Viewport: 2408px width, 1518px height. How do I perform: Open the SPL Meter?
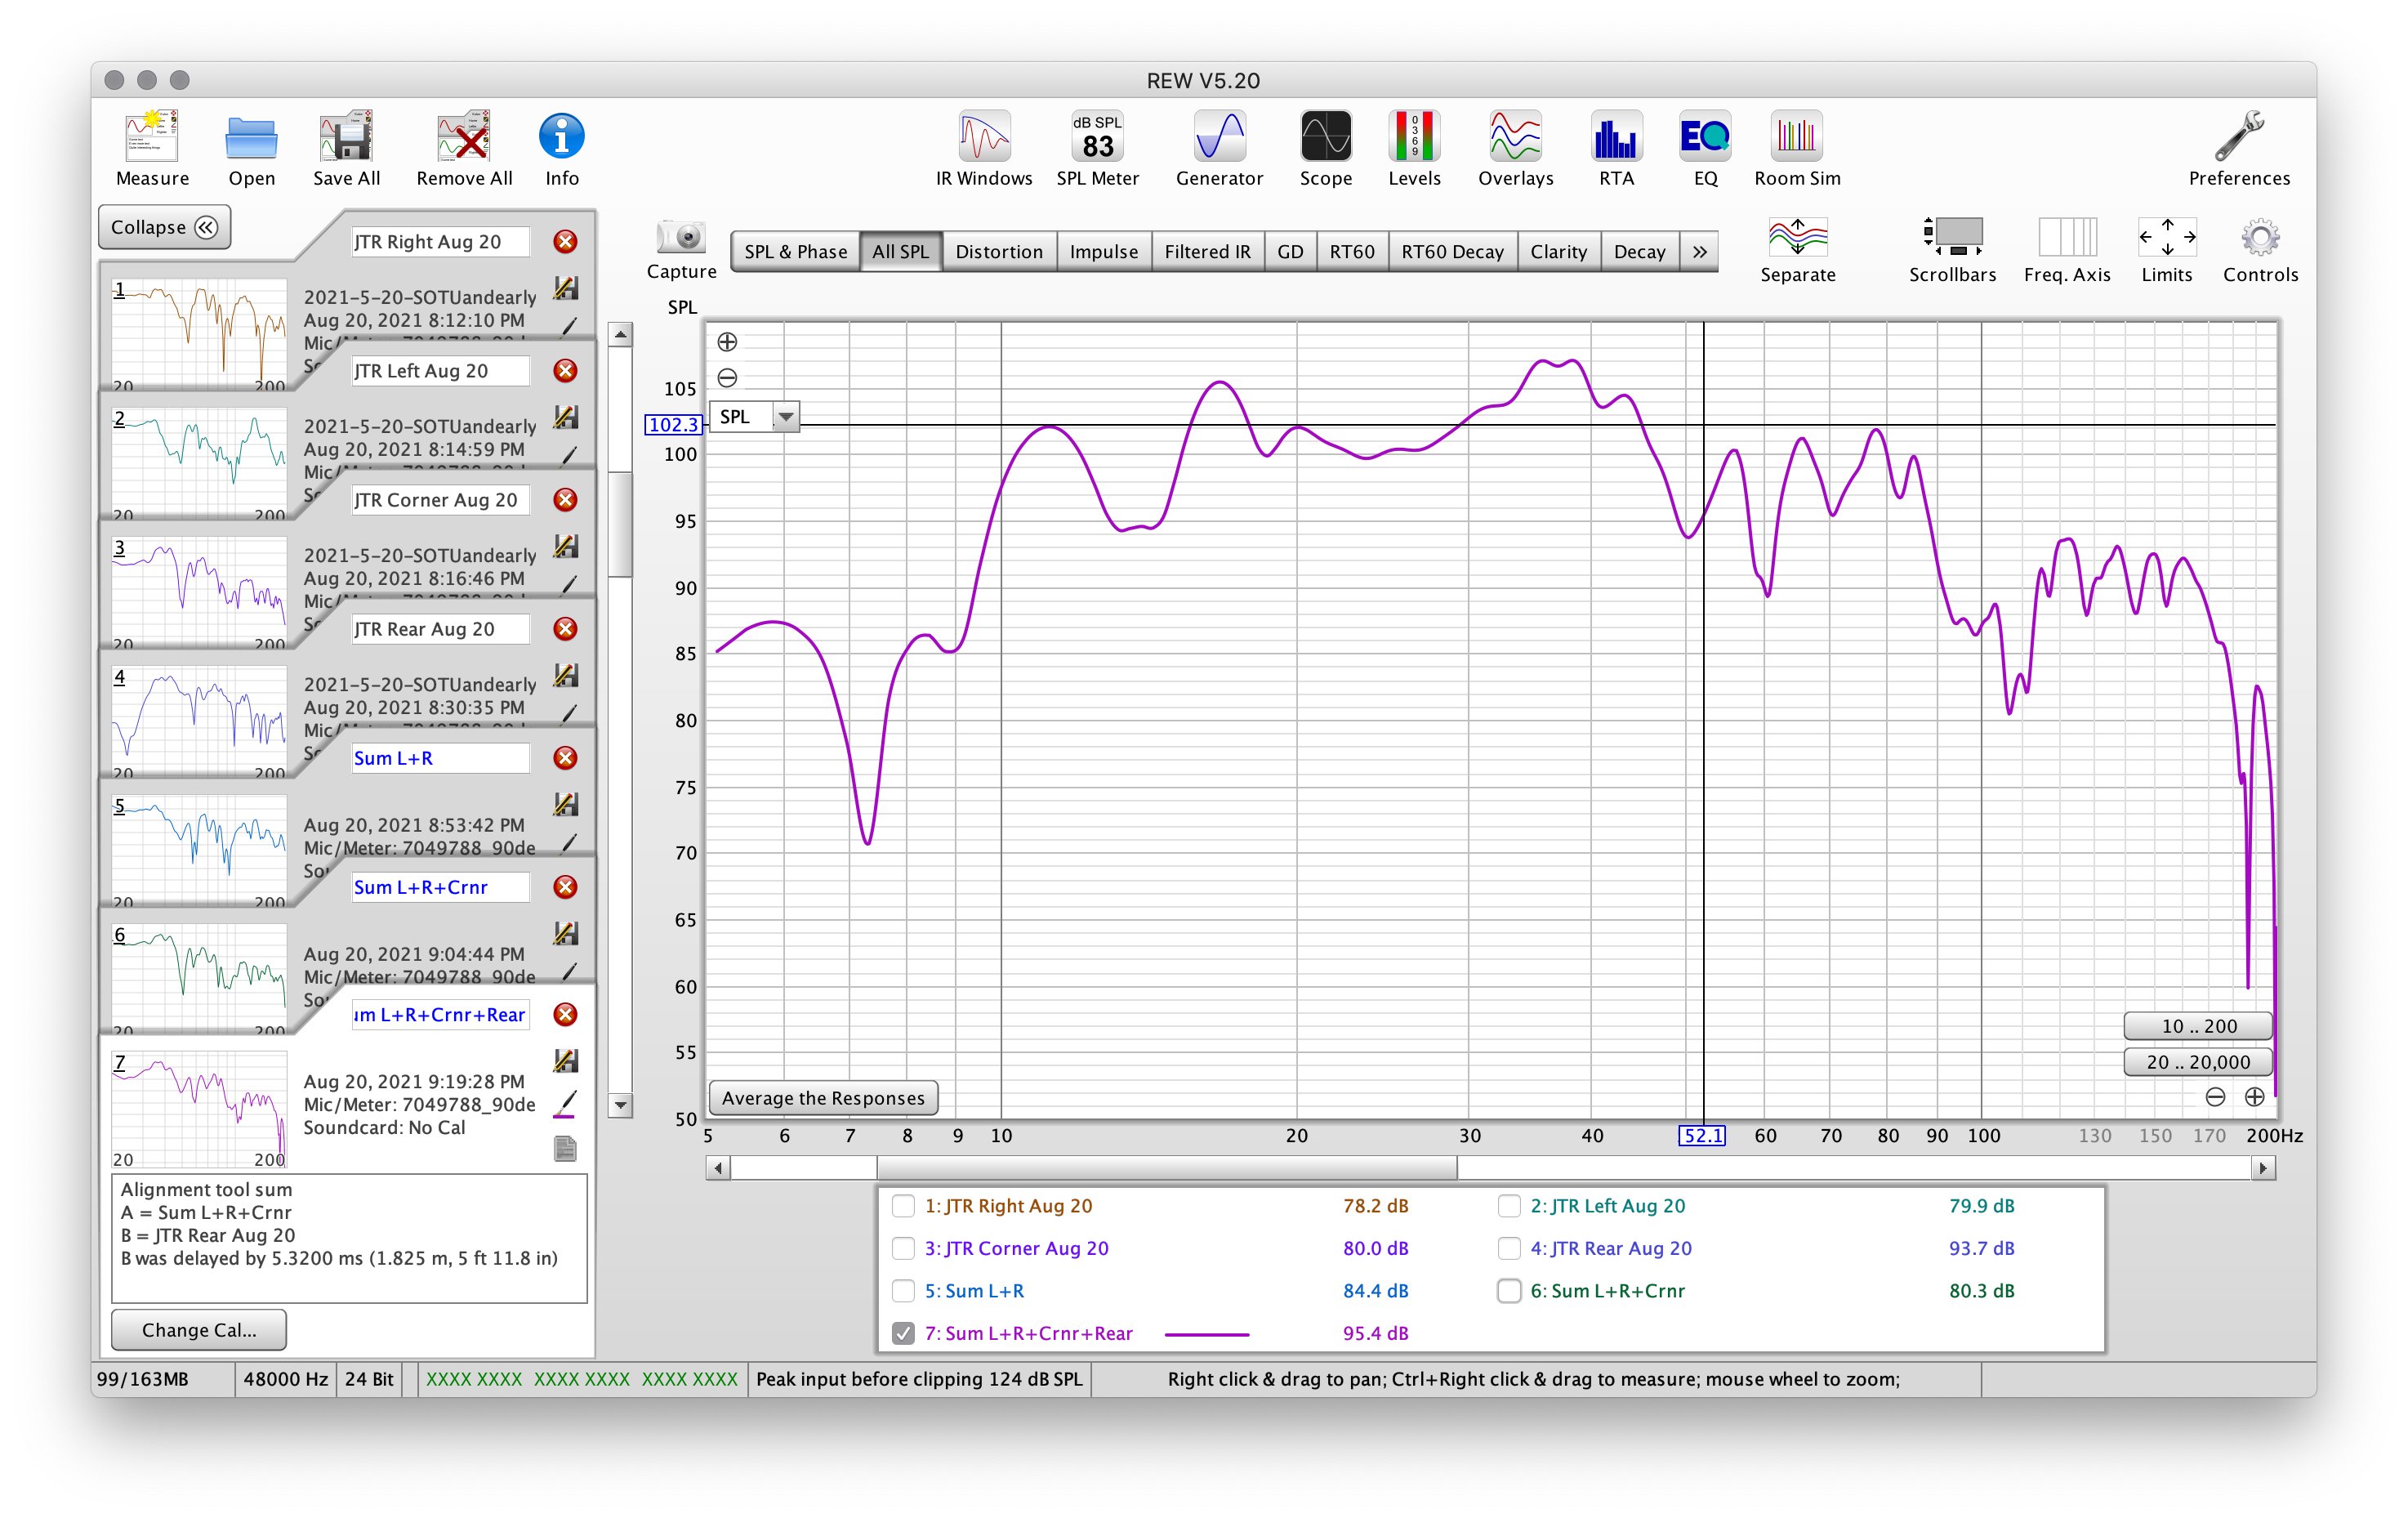(1097, 148)
